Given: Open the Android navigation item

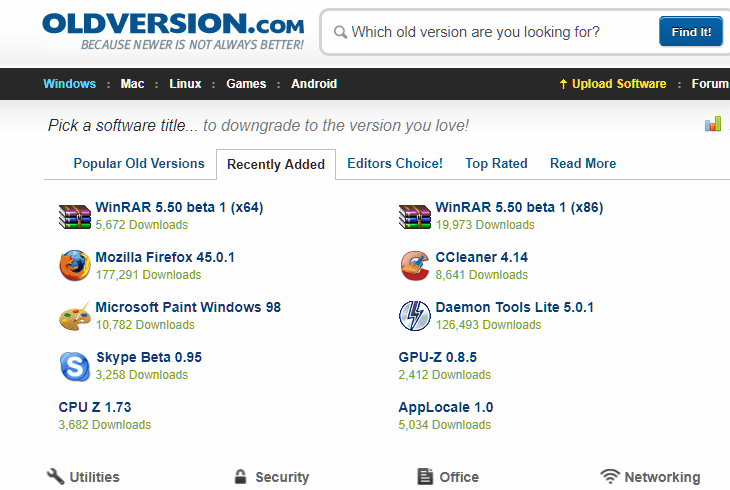Looking at the screenshot, I should point(314,84).
